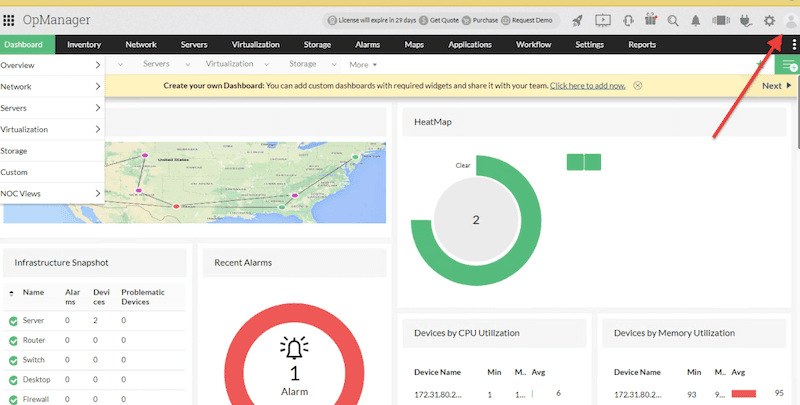Open the apps grid launcher
This screenshot has height=405, width=800.
tap(8, 20)
